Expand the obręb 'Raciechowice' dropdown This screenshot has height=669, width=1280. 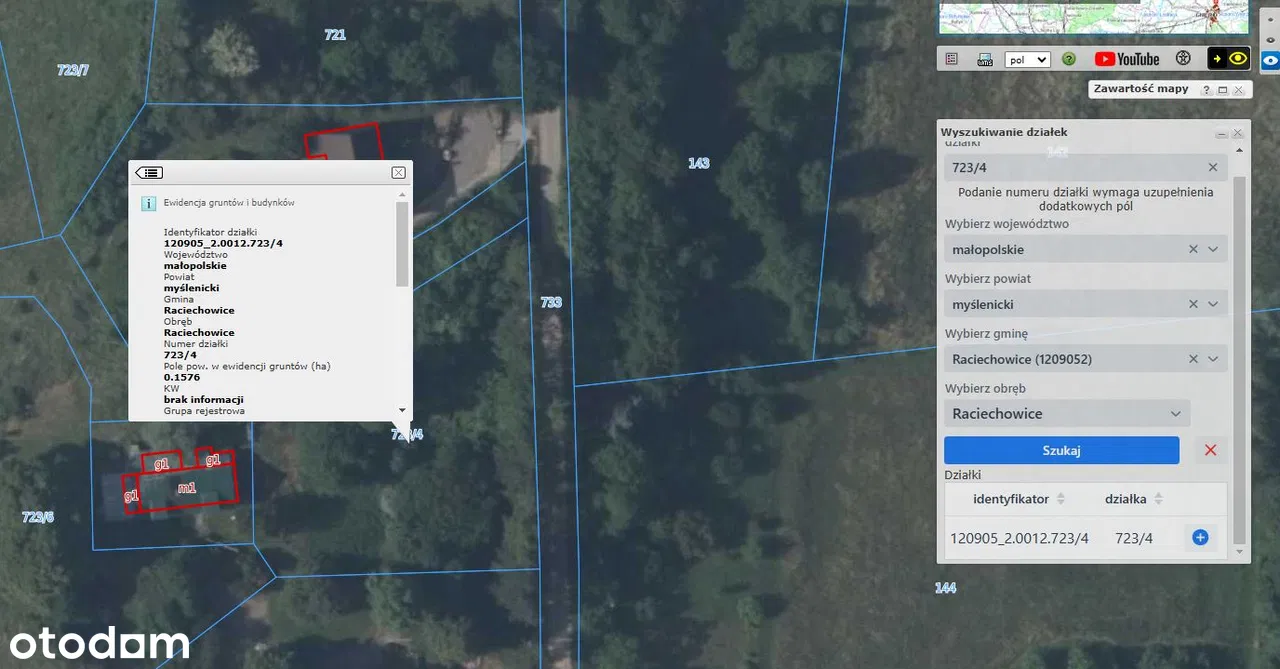[1176, 414]
